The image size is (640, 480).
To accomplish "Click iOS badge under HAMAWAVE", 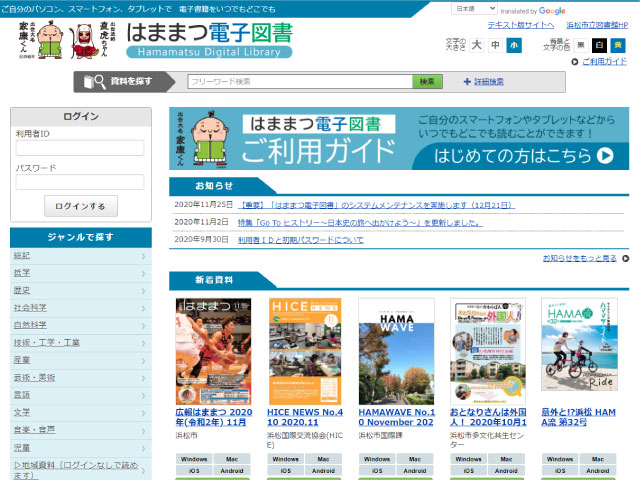I will [x=377, y=471].
